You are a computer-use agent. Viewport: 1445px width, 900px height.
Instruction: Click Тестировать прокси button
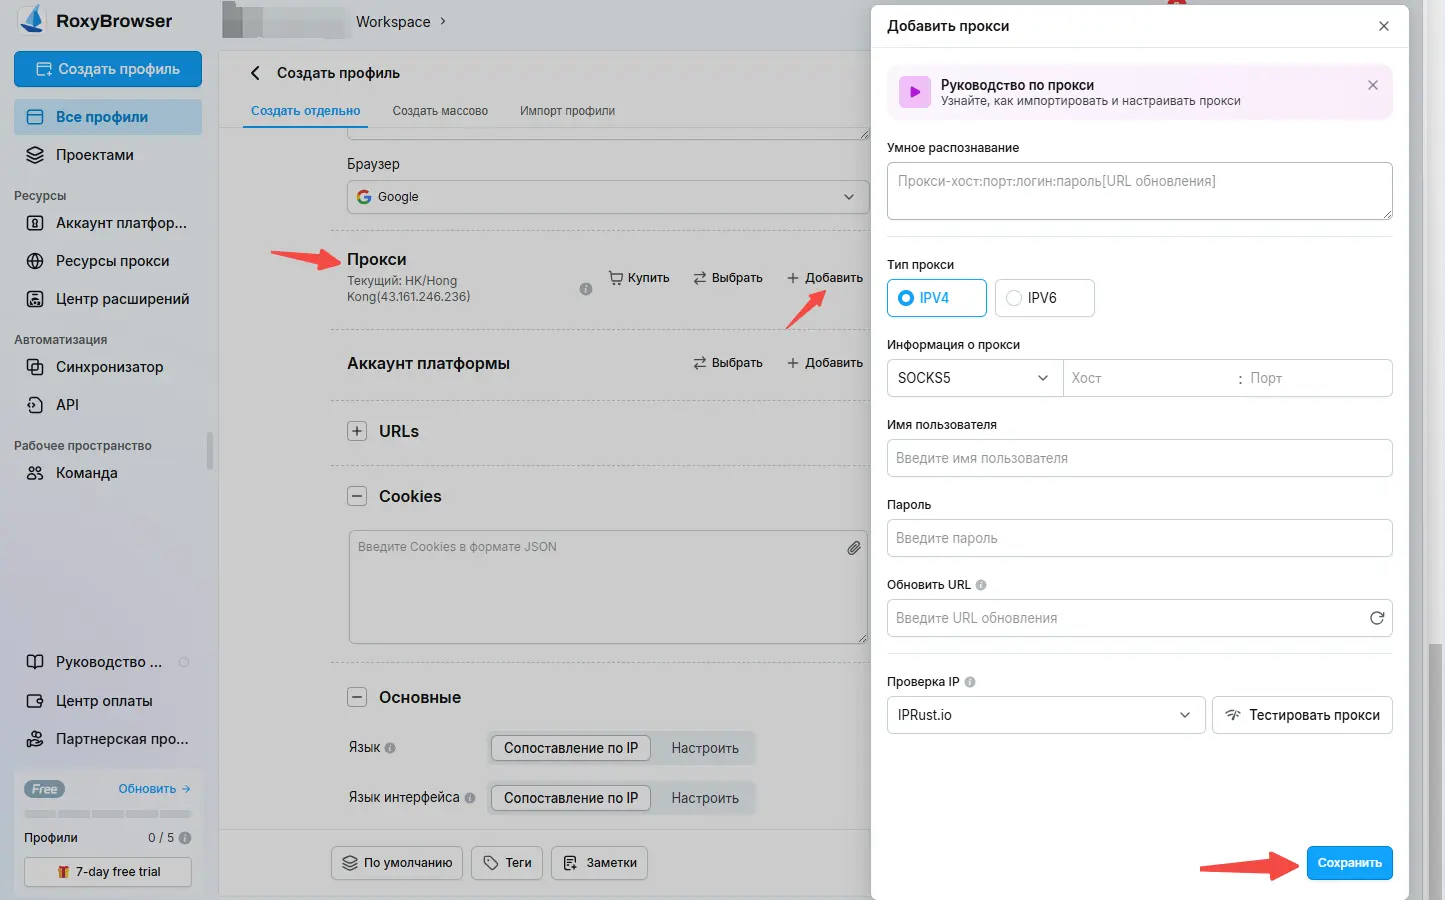1302,715
